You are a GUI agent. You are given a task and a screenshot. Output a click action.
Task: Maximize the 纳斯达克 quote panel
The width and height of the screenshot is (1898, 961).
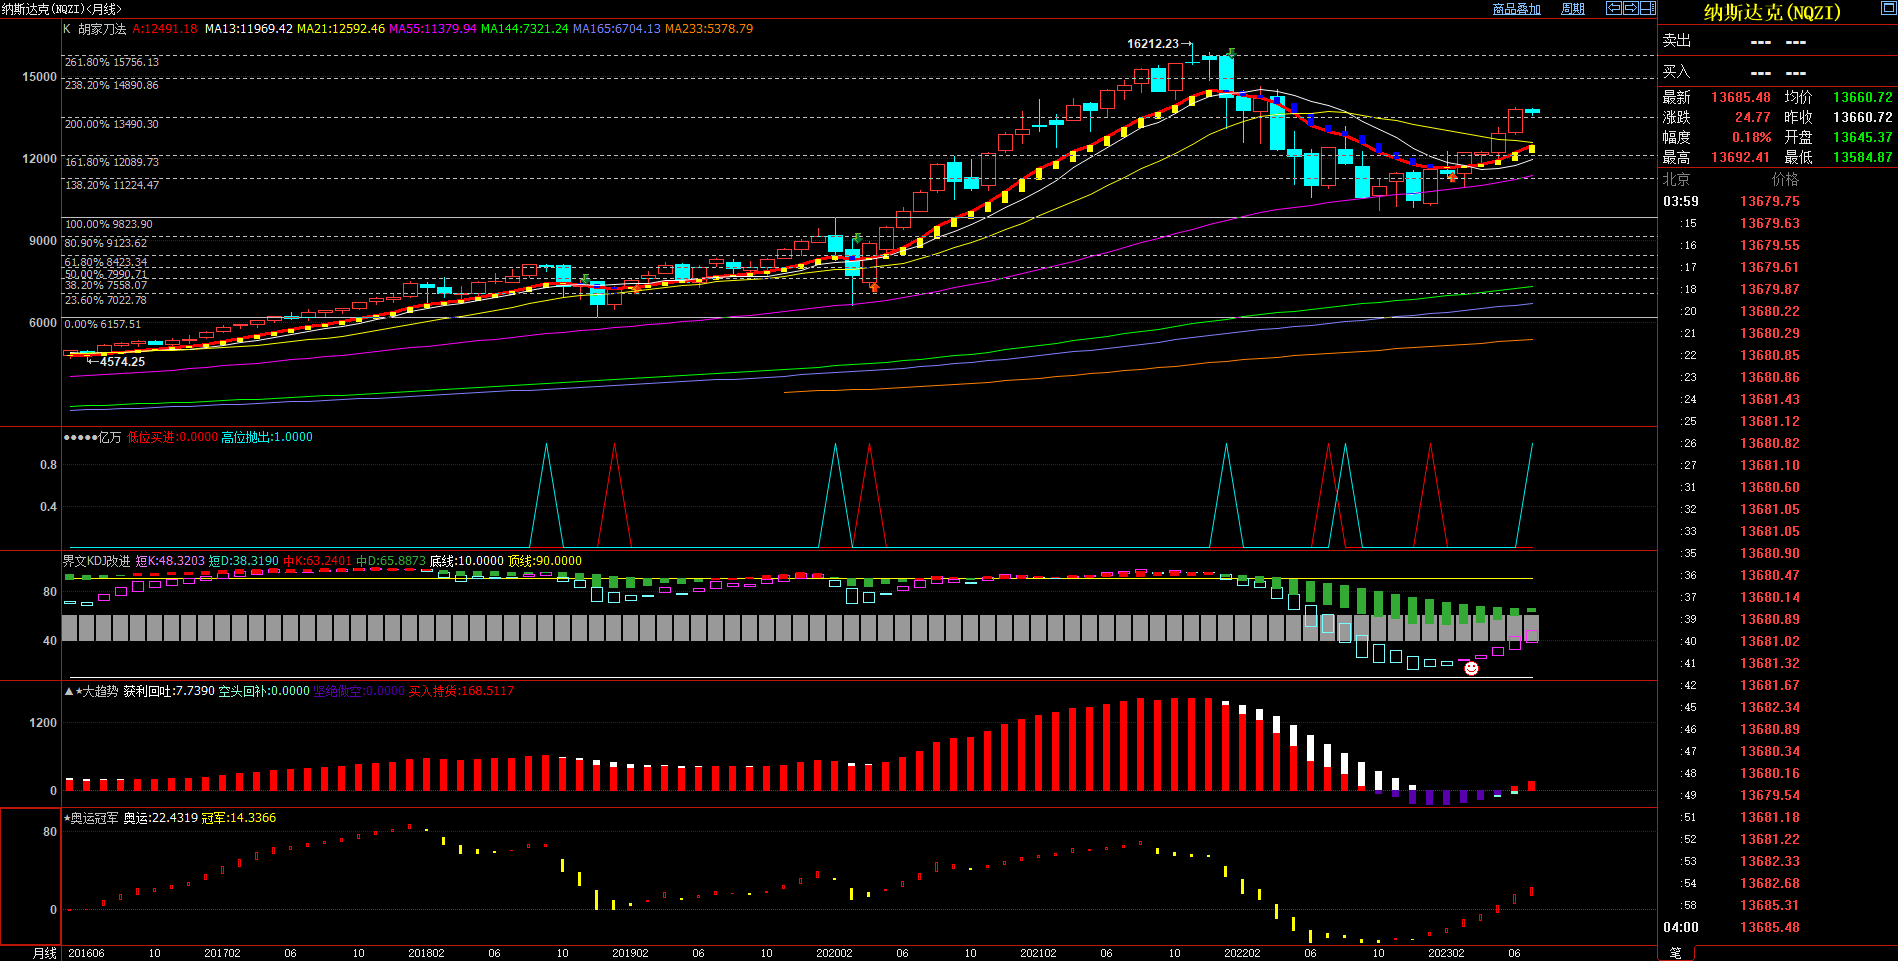[1888, 8]
